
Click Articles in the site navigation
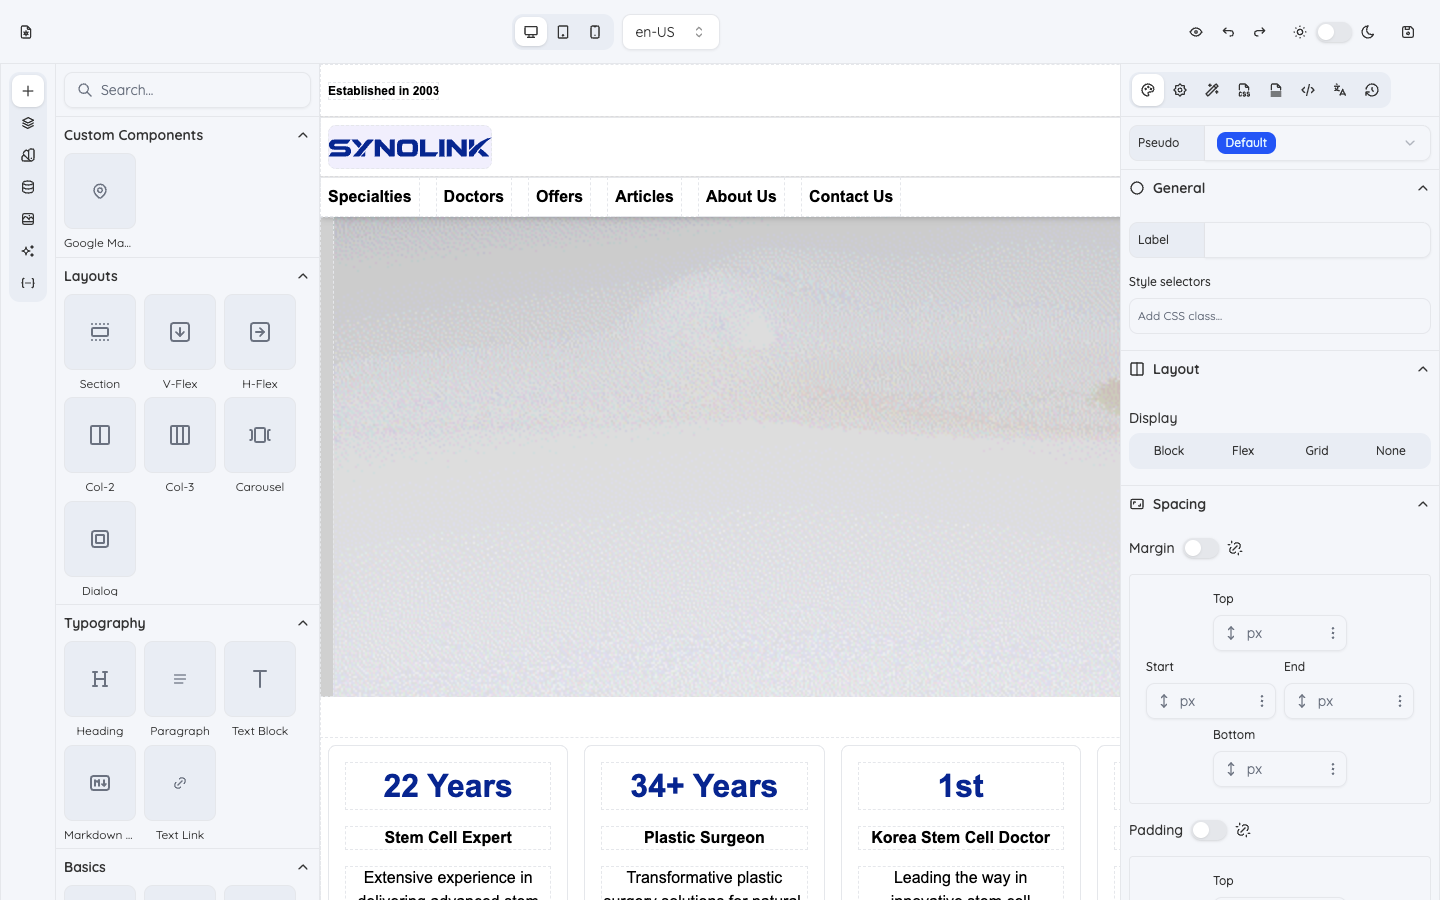[x=644, y=196]
